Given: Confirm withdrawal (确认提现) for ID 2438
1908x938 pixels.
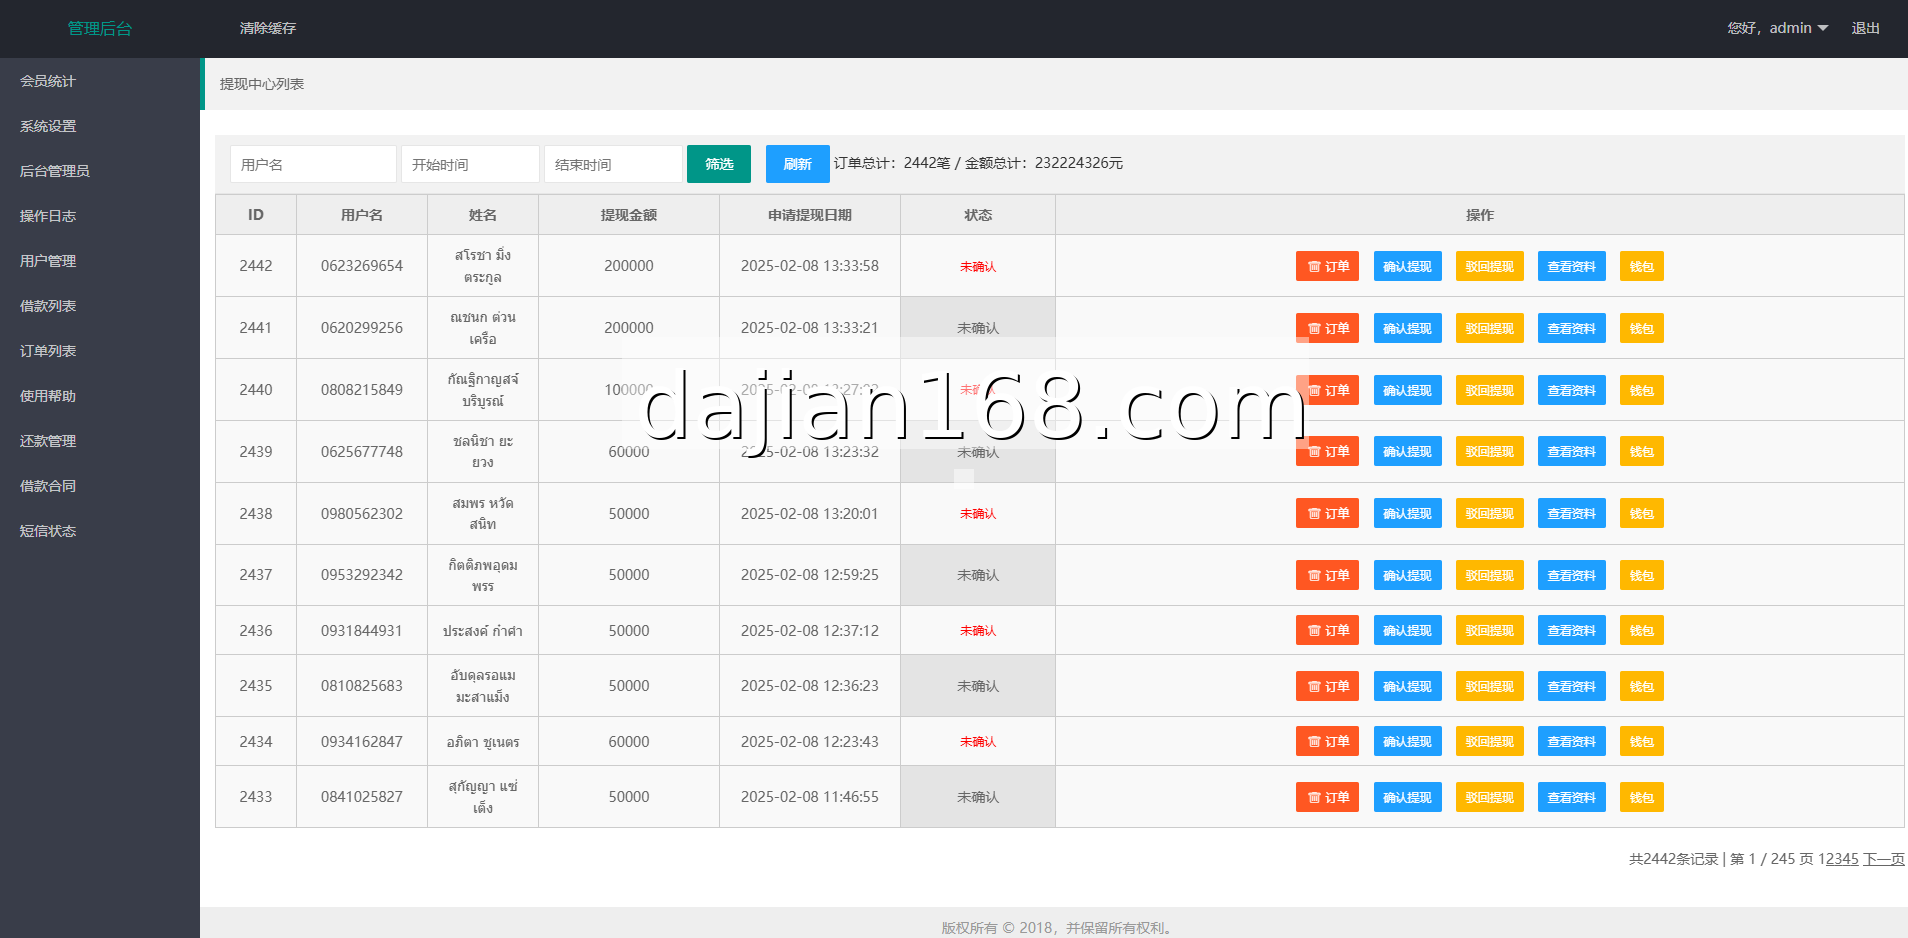Looking at the screenshot, I should [x=1407, y=513].
